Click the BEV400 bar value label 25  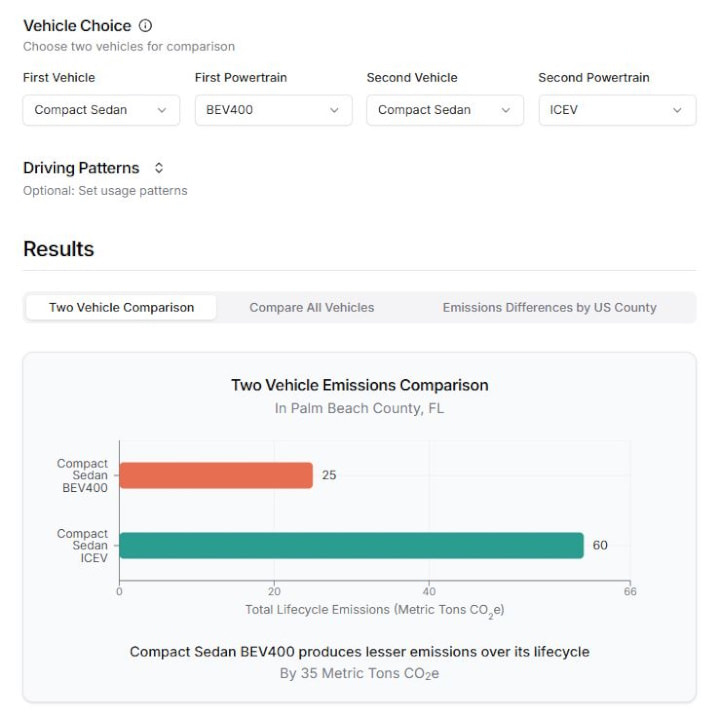click(329, 475)
